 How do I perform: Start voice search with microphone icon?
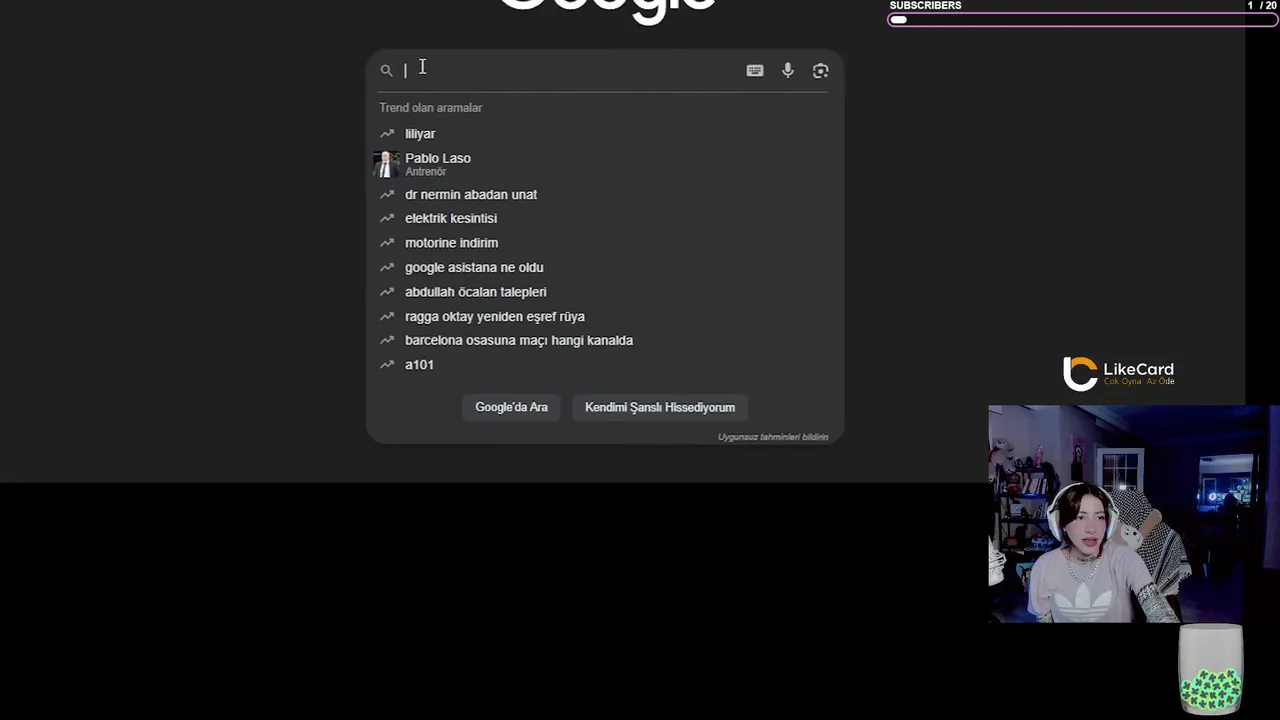tap(788, 70)
